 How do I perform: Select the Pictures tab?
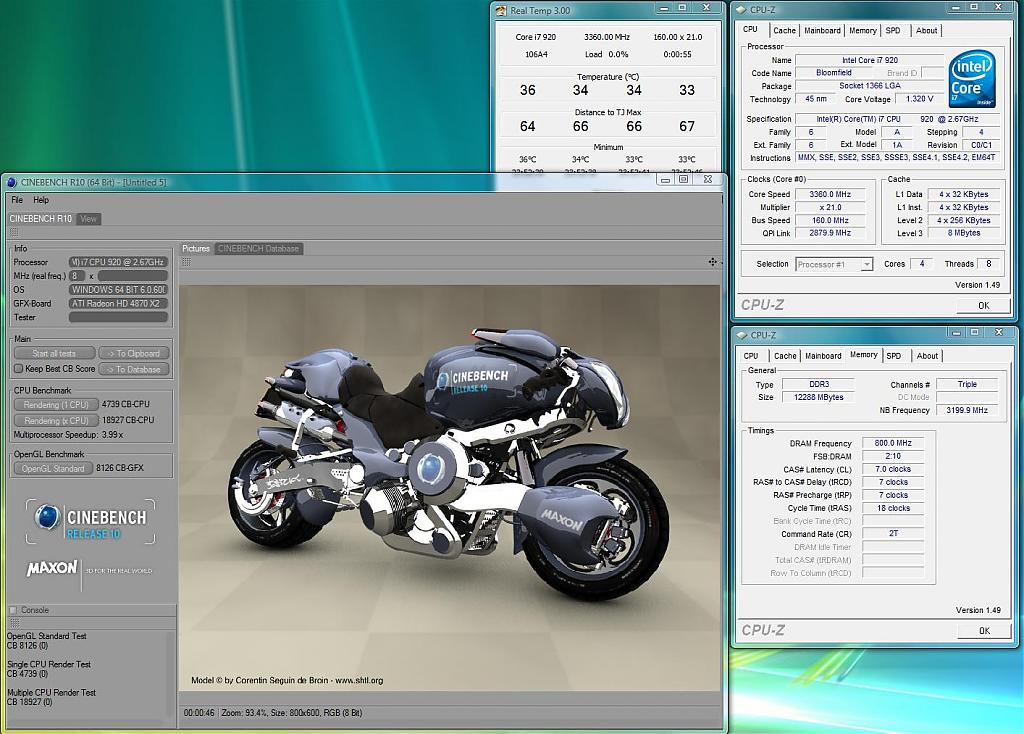(x=196, y=249)
